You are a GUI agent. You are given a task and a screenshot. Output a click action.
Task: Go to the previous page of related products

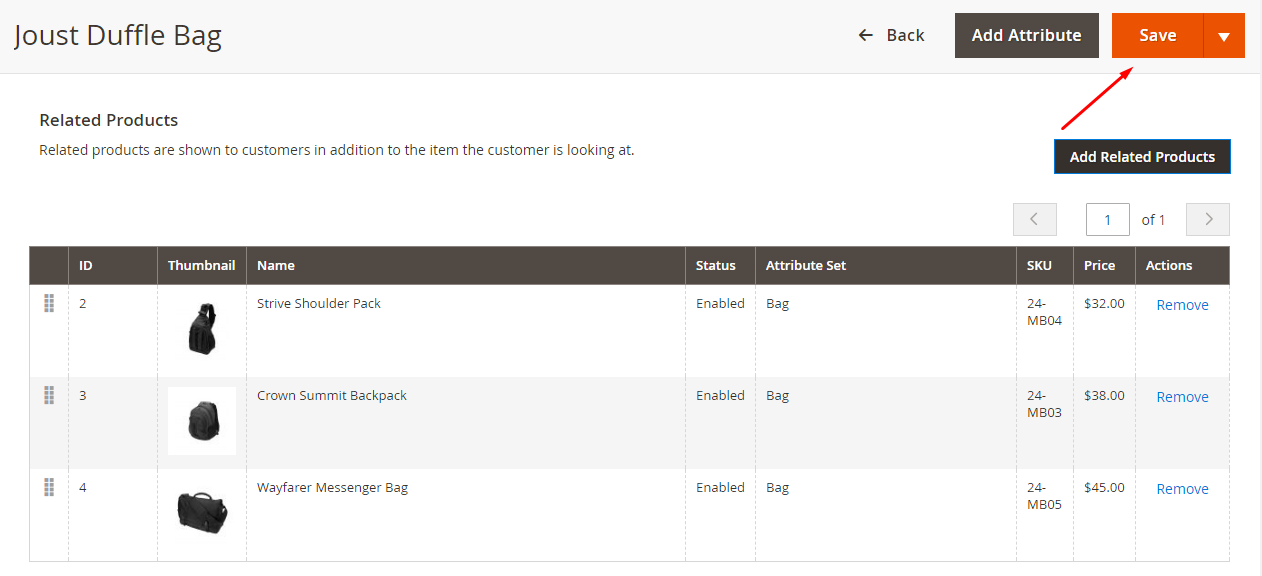(x=1035, y=219)
